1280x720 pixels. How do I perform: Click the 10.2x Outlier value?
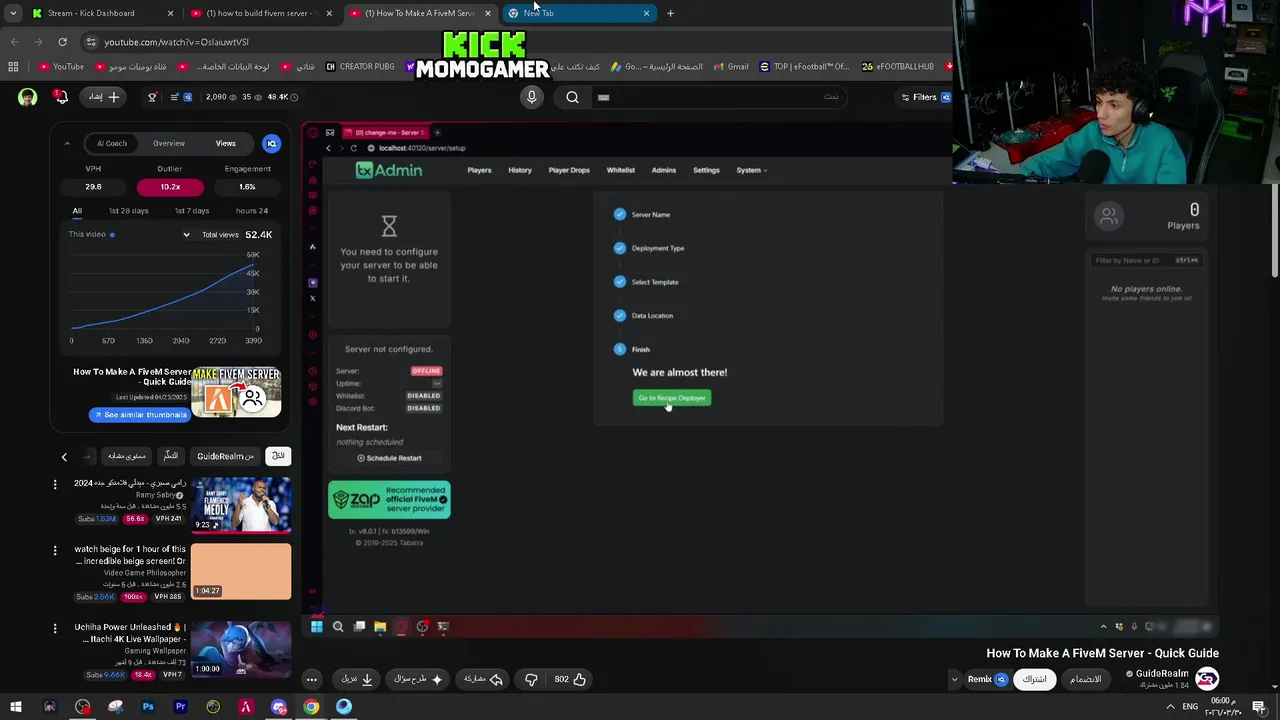click(170, 187)
